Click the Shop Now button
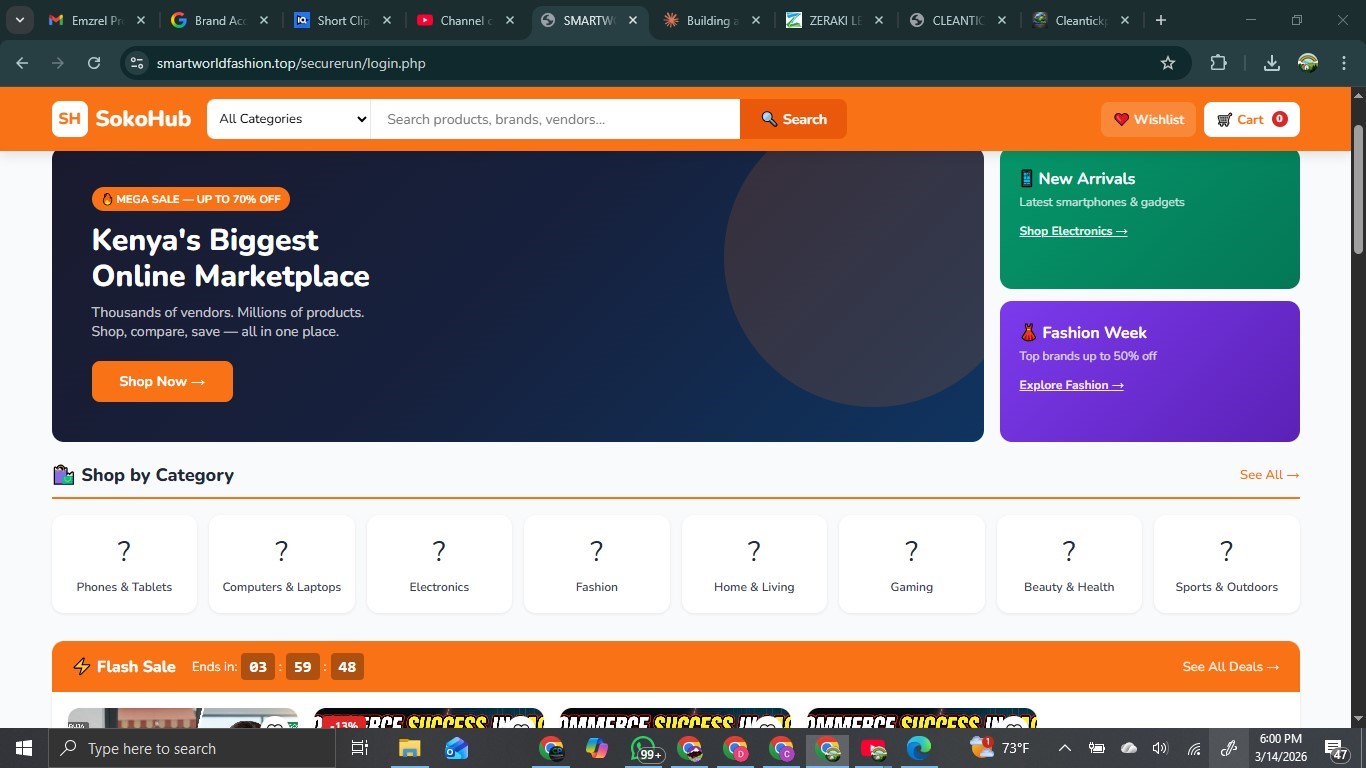 (x=162, y=381)
